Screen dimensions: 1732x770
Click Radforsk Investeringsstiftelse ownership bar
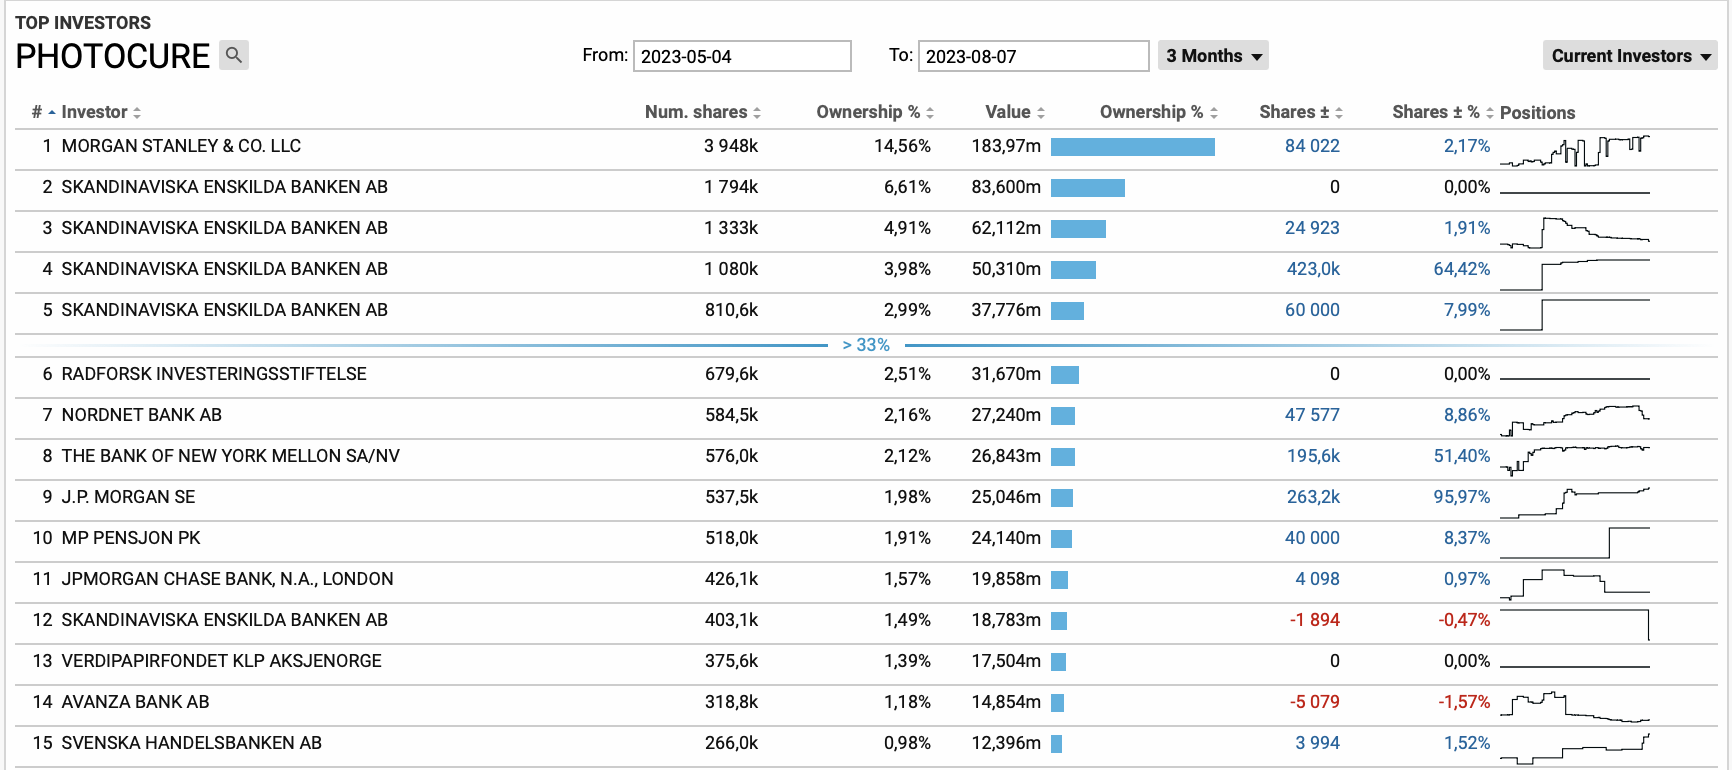pyautogui.click(x=1065, y=375)
